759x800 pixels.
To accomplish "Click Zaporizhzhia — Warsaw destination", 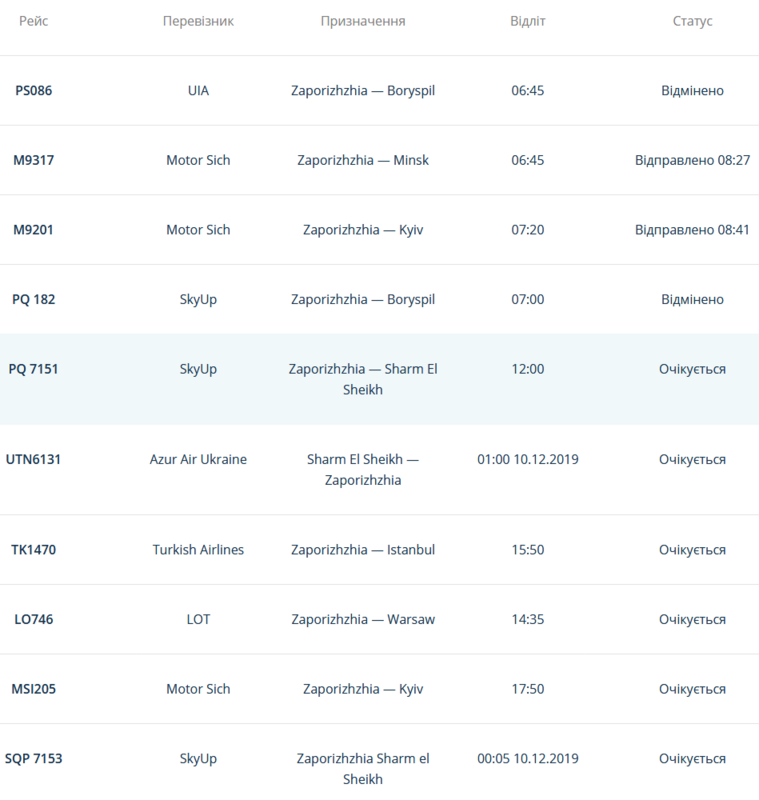I will coord(363,620).
